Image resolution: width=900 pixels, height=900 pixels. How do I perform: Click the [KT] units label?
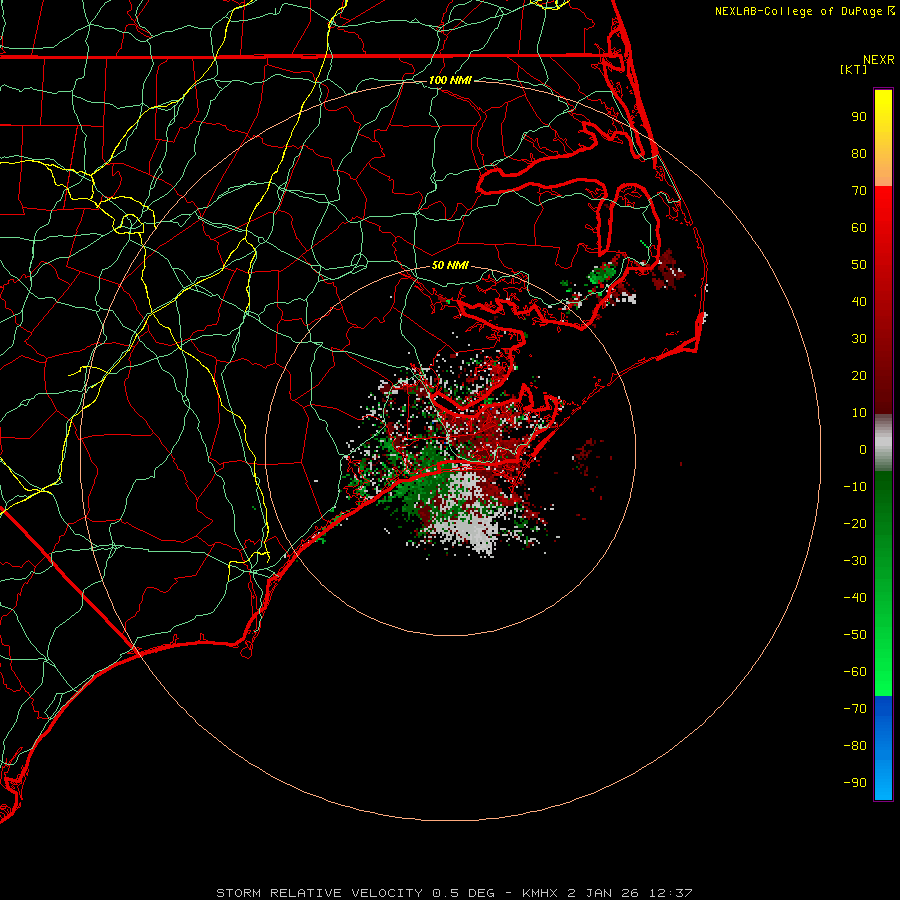coord(854,69)
